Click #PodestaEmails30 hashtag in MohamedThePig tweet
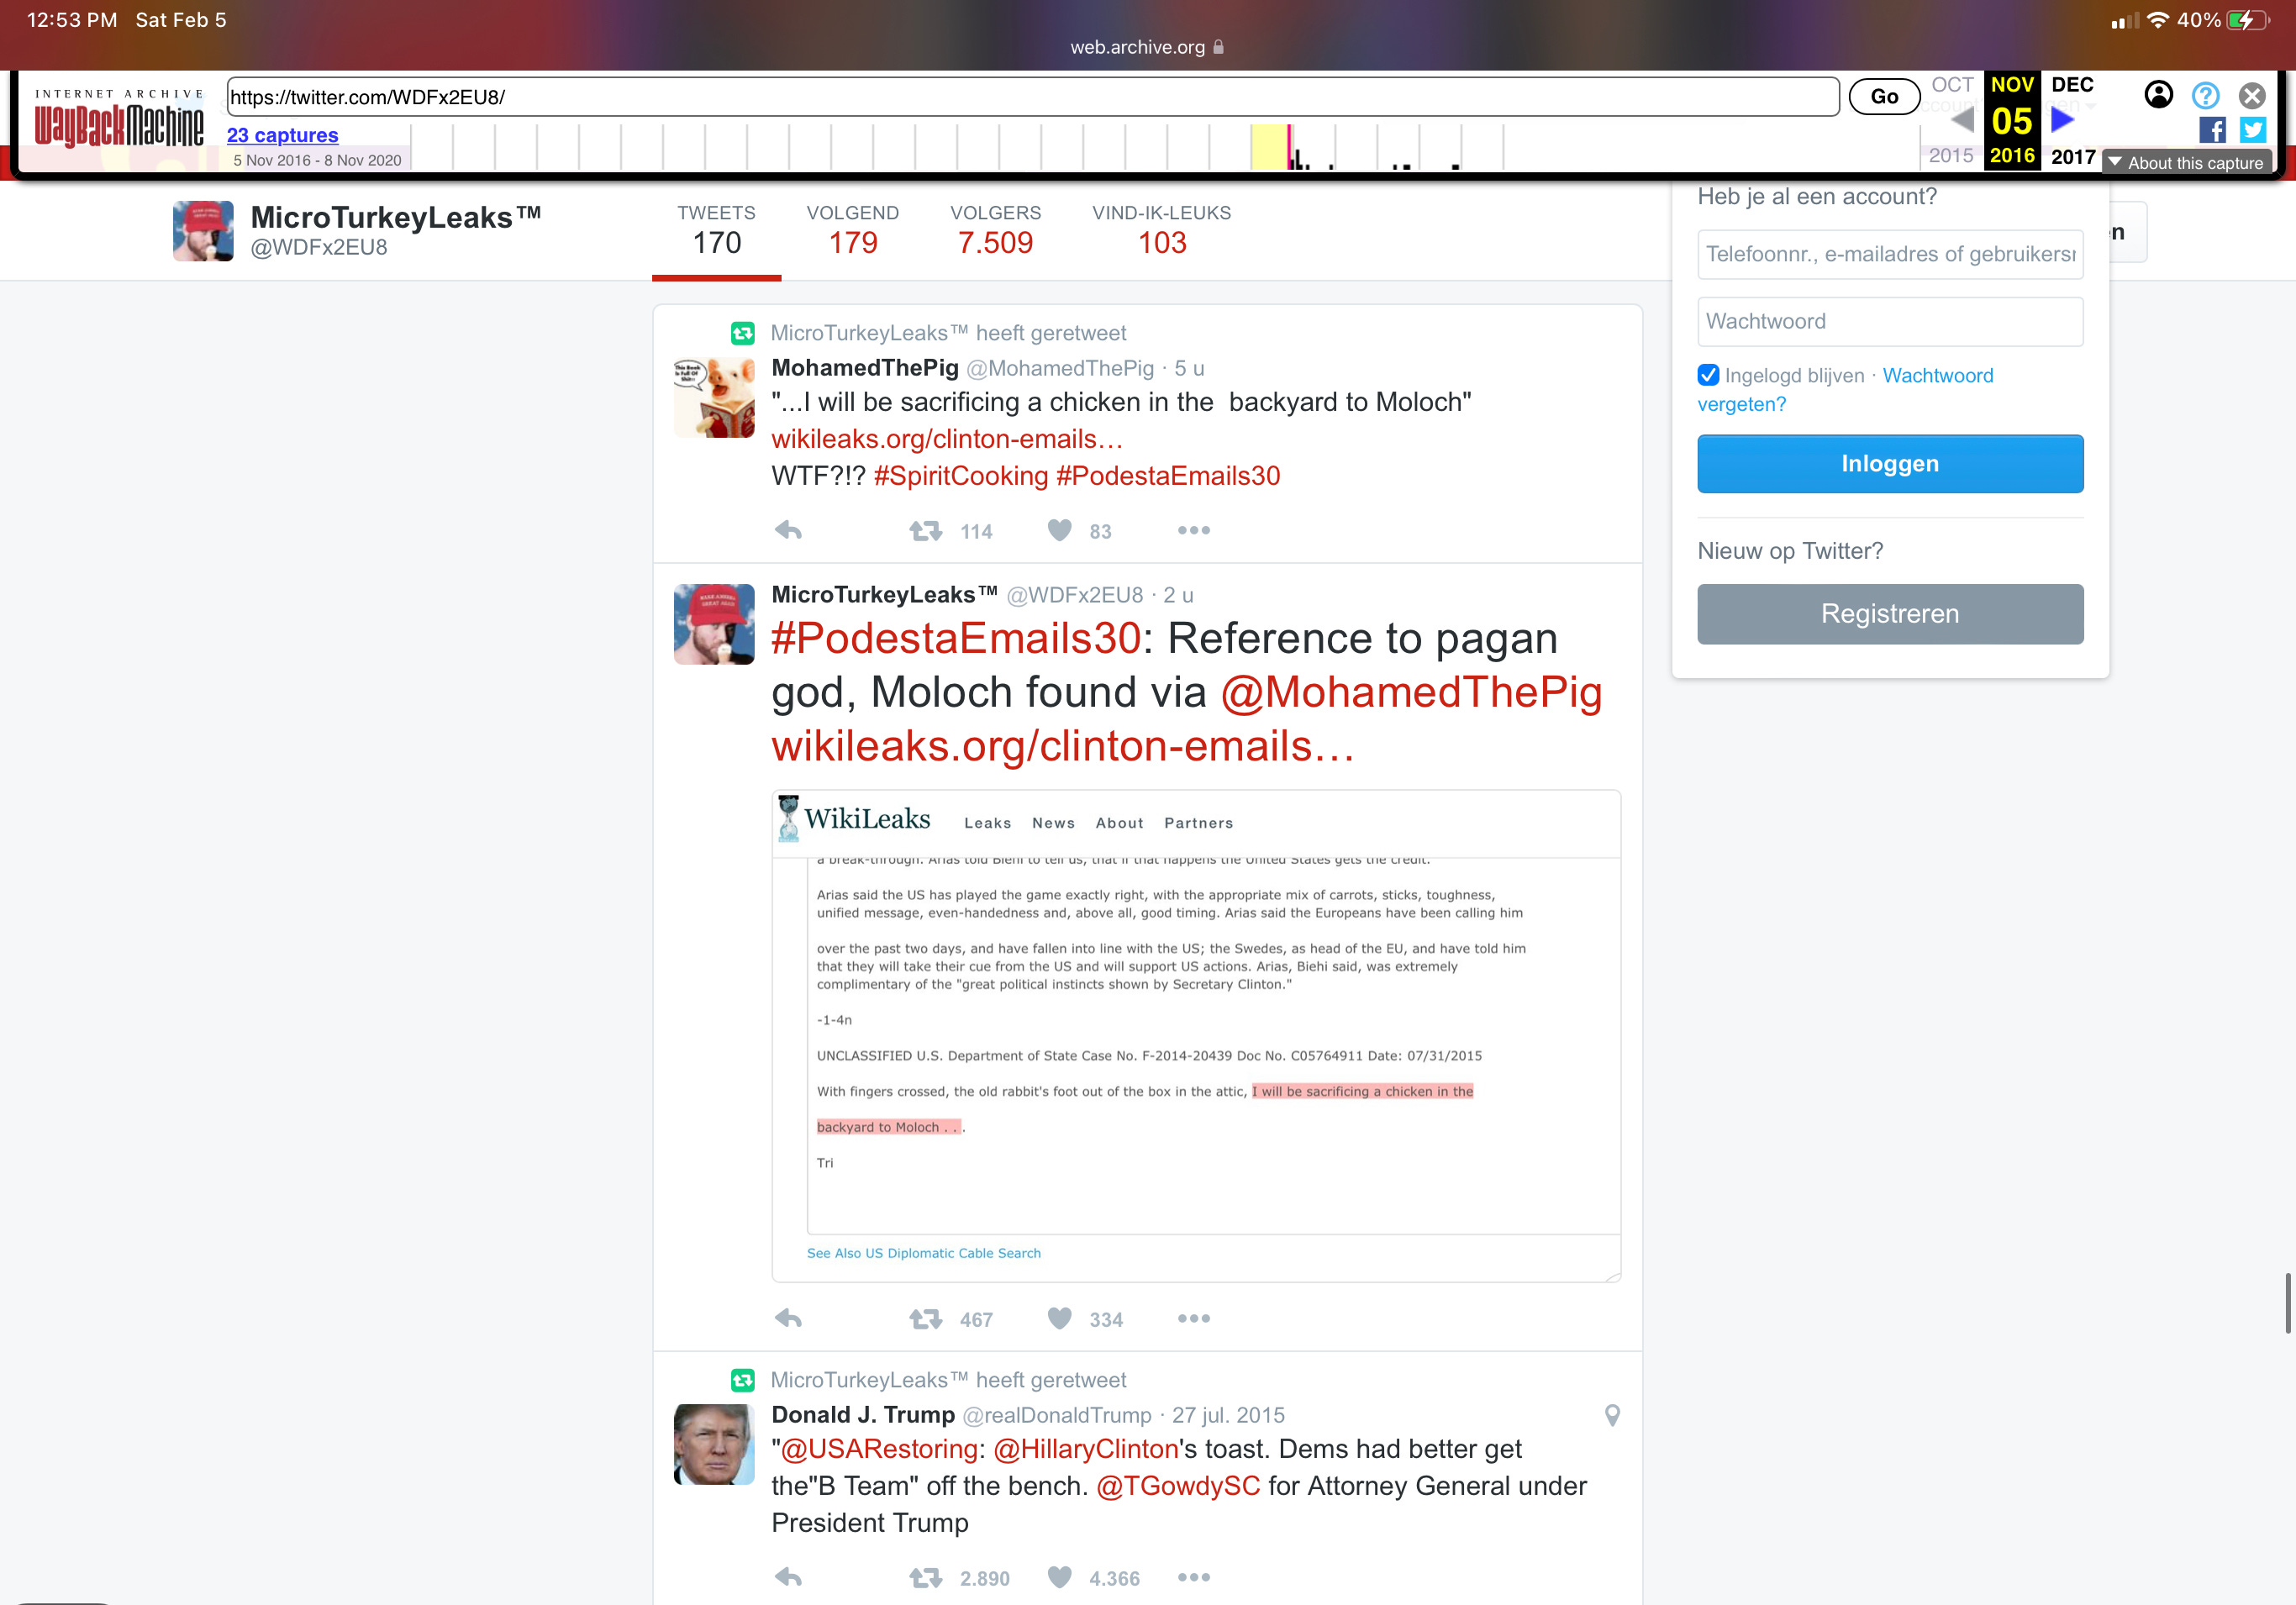Viewport: 2296px width, 1605px height. (1168, 476)
